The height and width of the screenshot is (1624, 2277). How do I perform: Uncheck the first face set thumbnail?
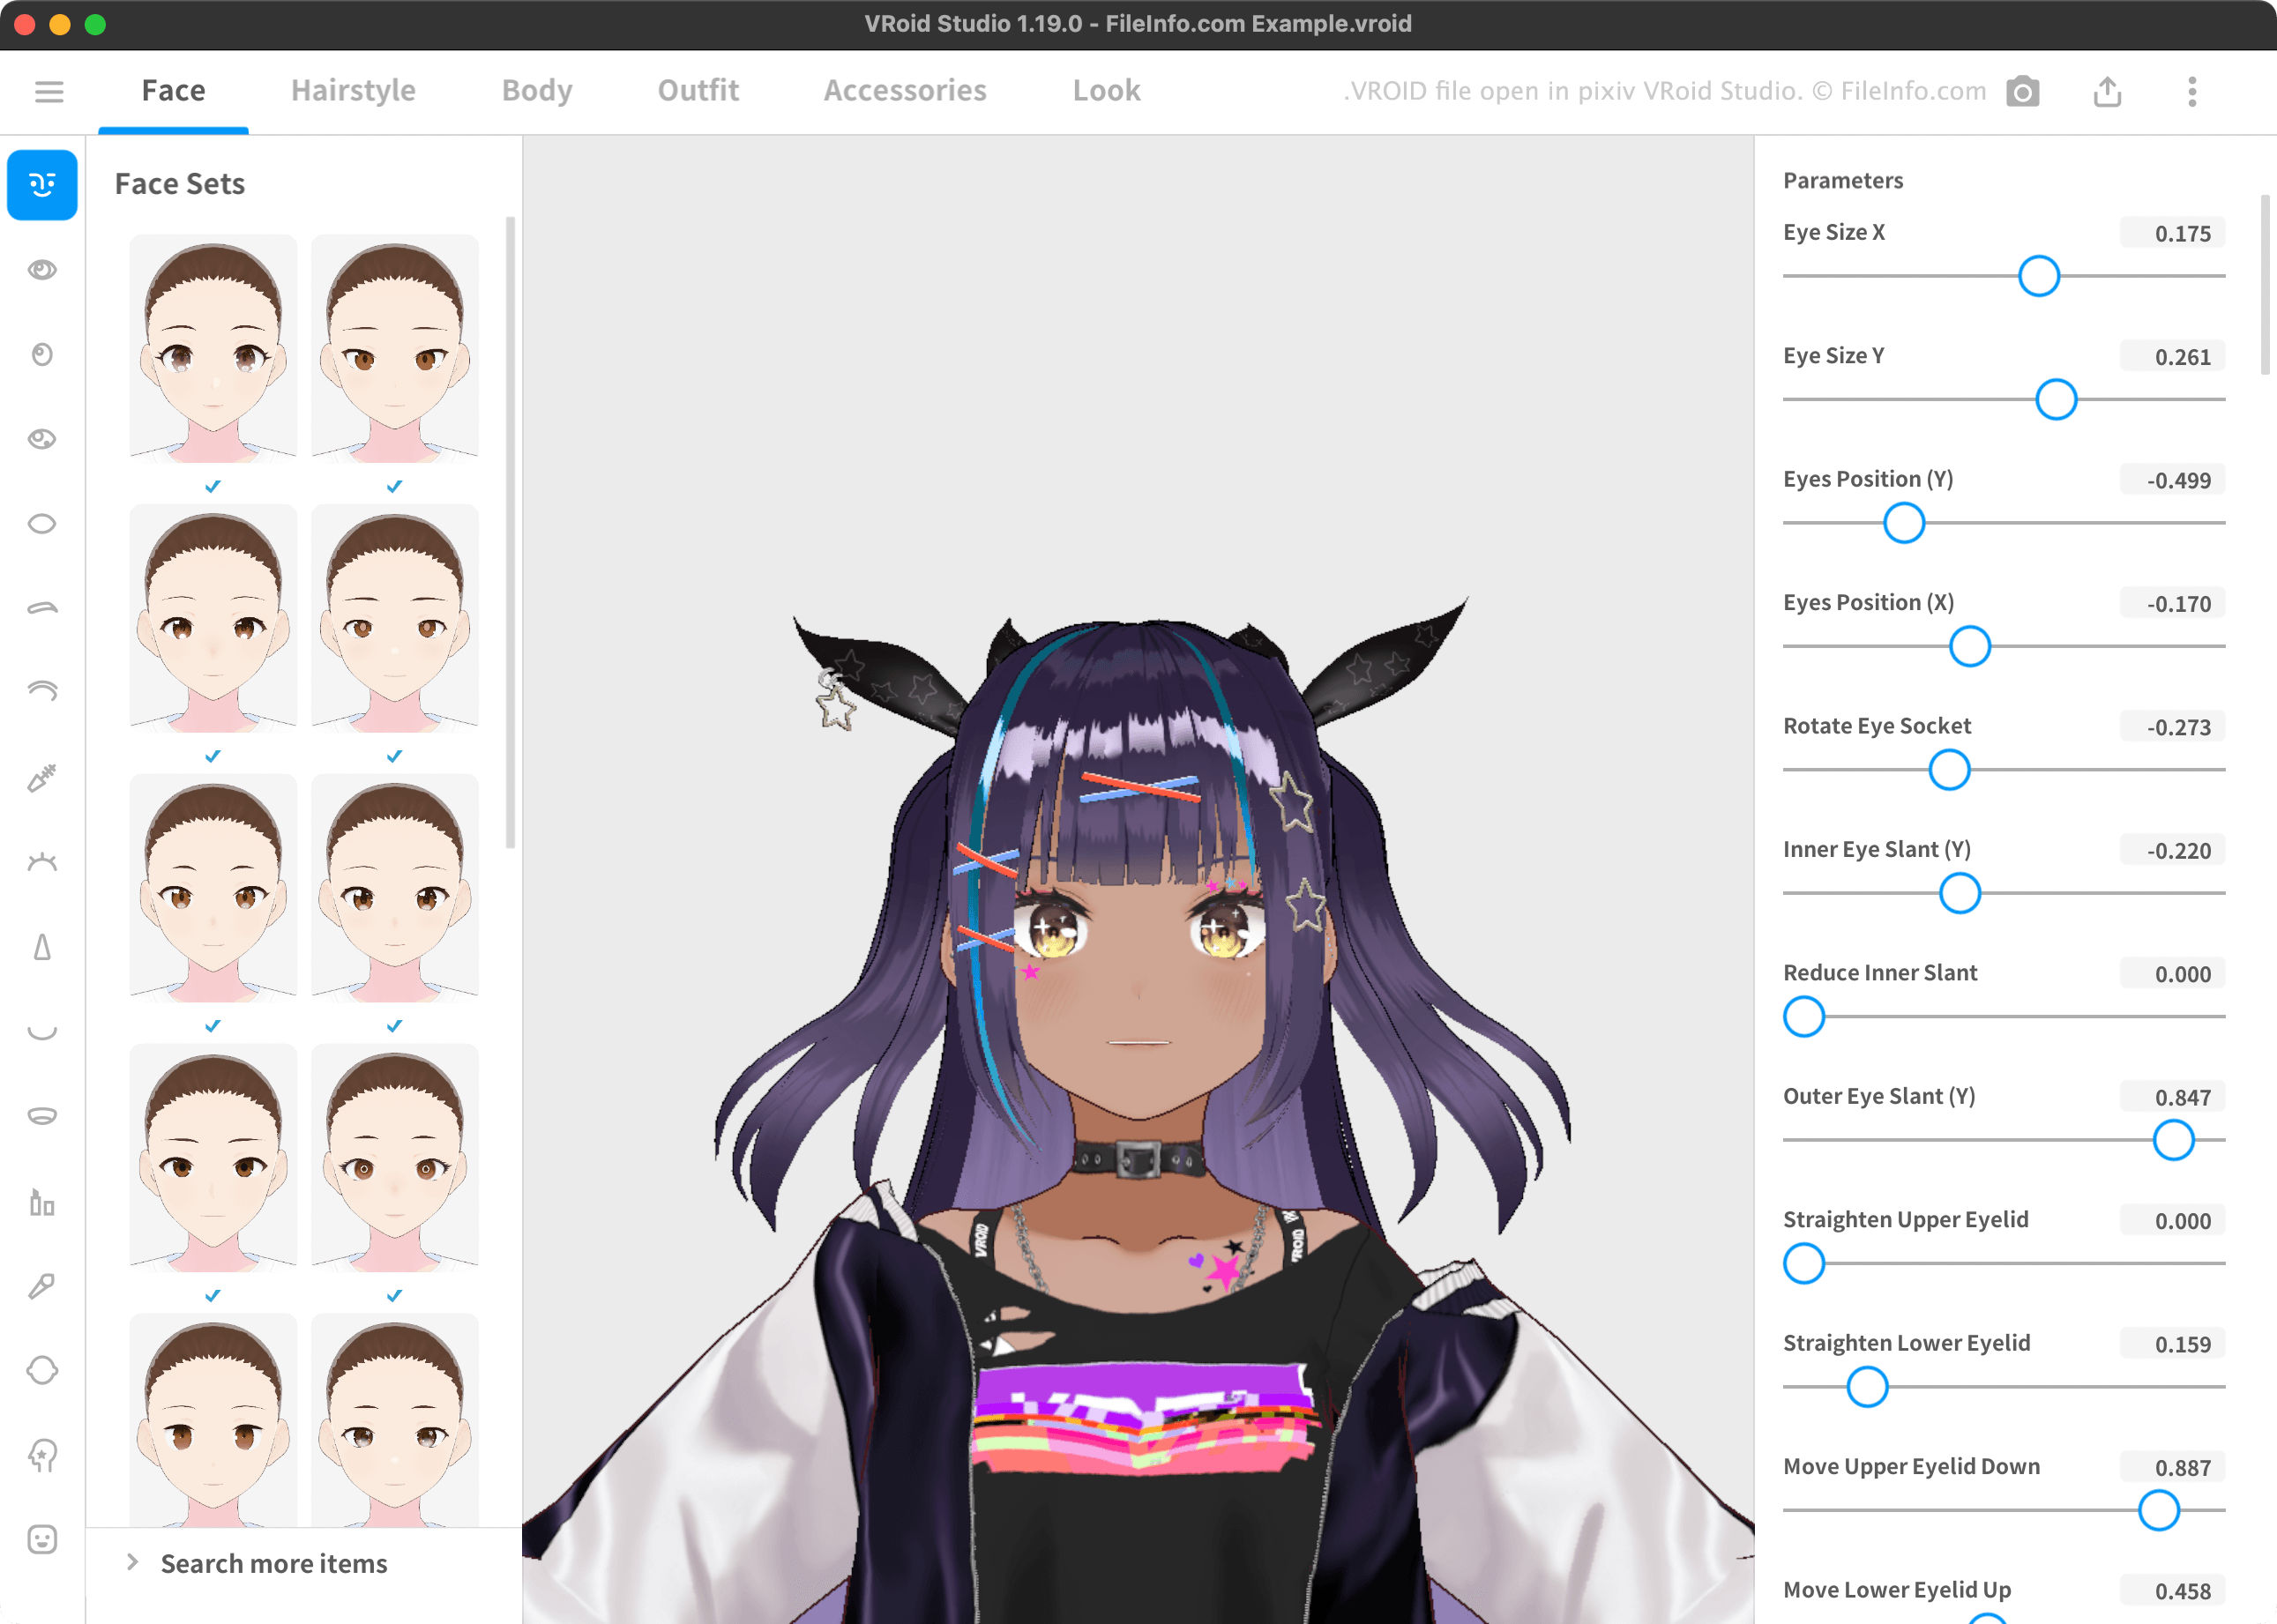[212, 488]
